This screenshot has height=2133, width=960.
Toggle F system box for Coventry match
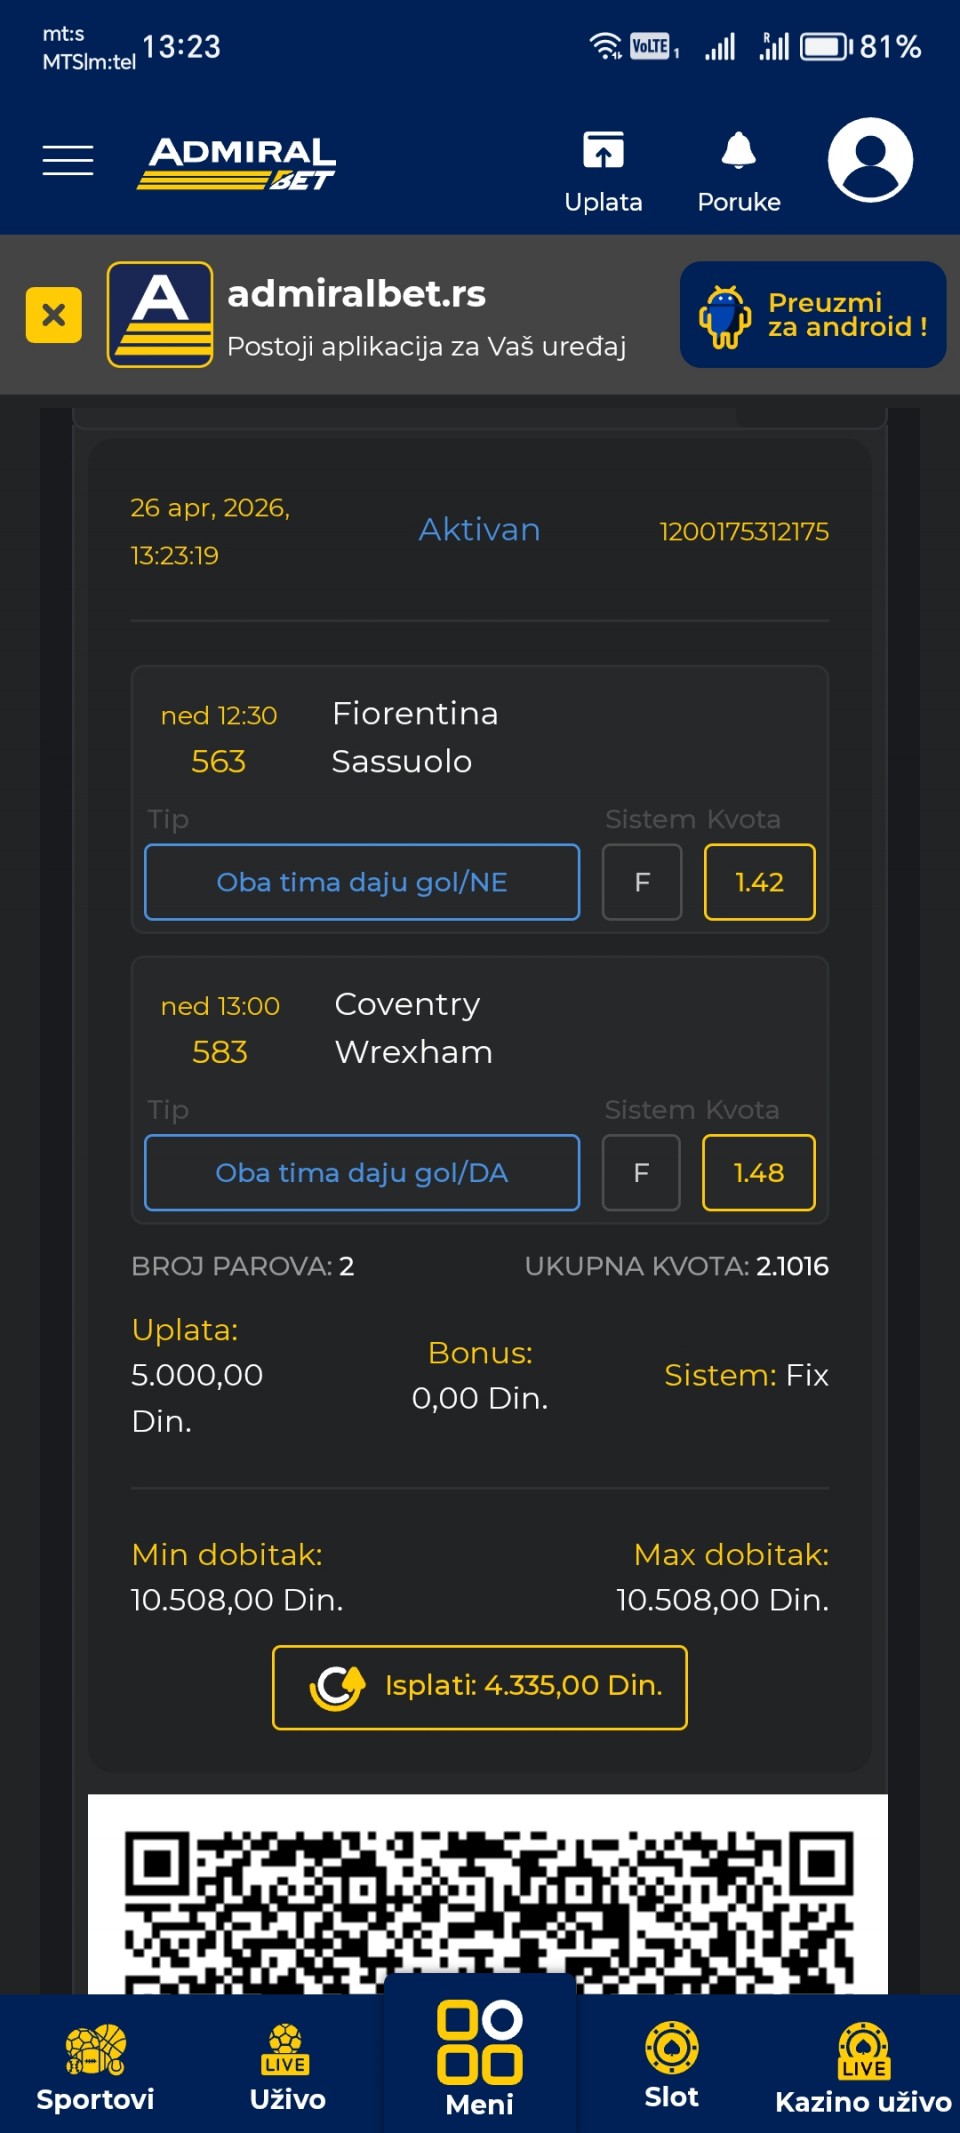click(641, 1173)
